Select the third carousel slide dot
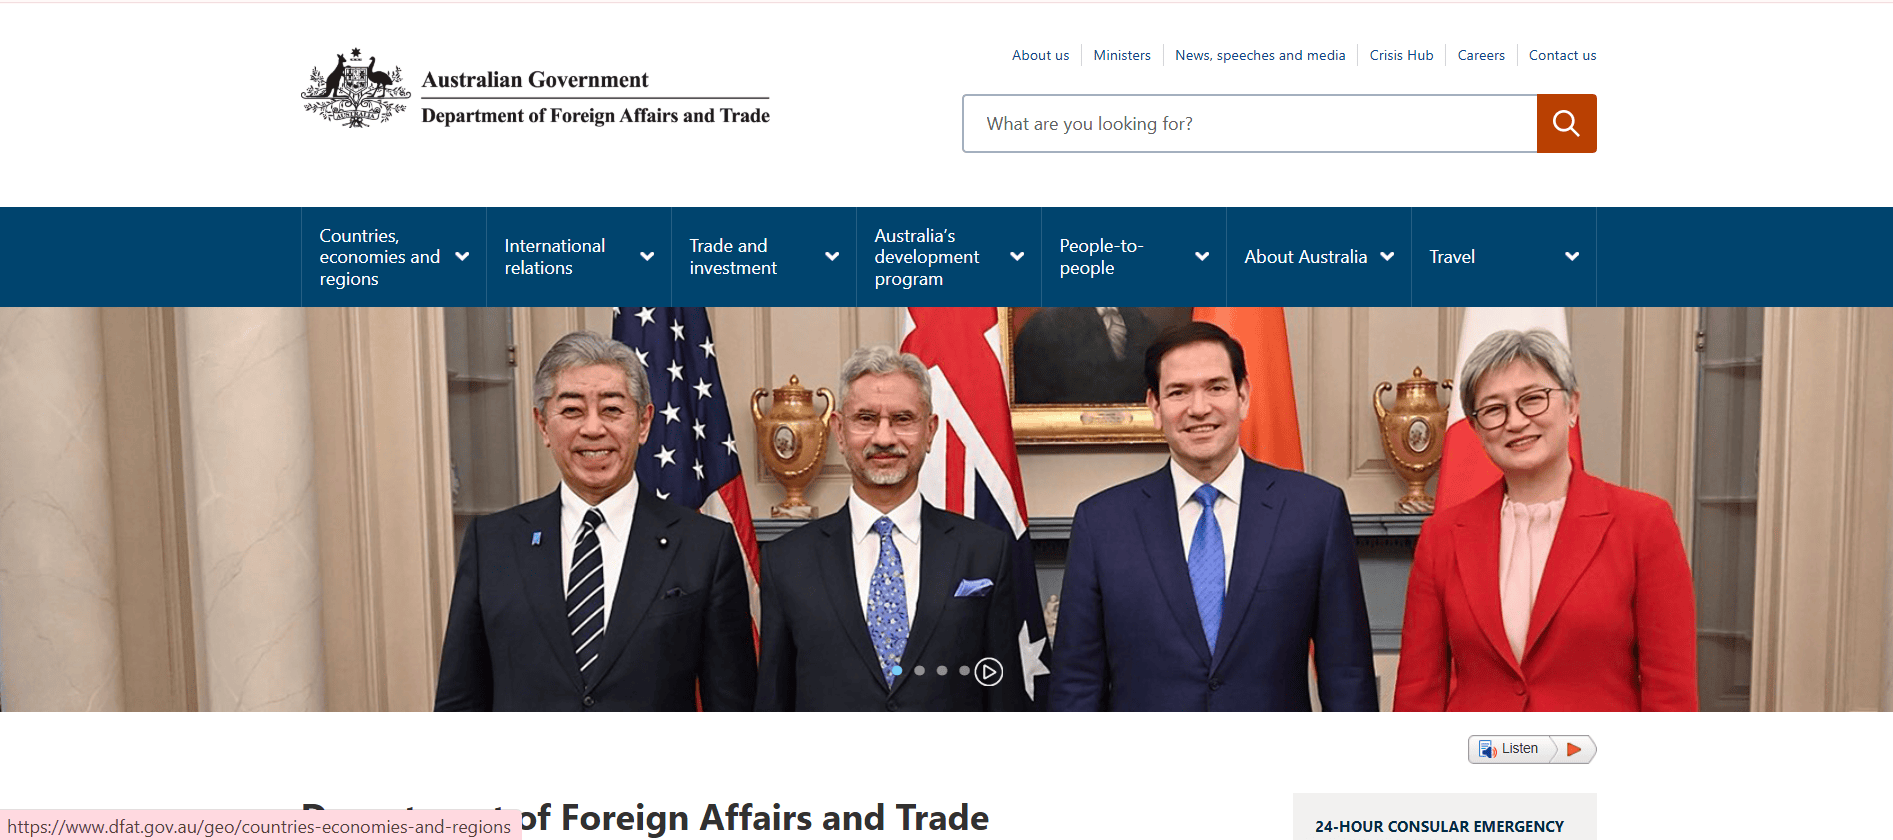Screen dimensions: 1893x840 pos(942,671)
